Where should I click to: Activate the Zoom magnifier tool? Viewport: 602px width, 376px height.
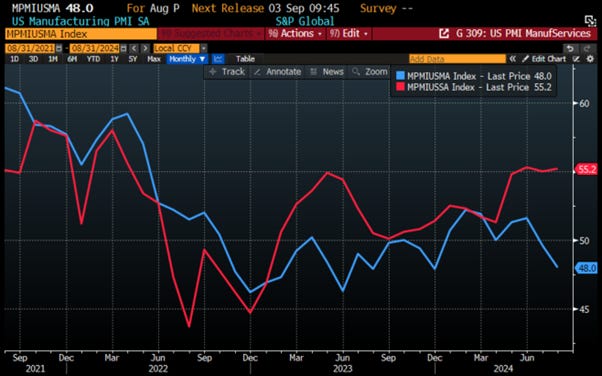coord(370,72)
